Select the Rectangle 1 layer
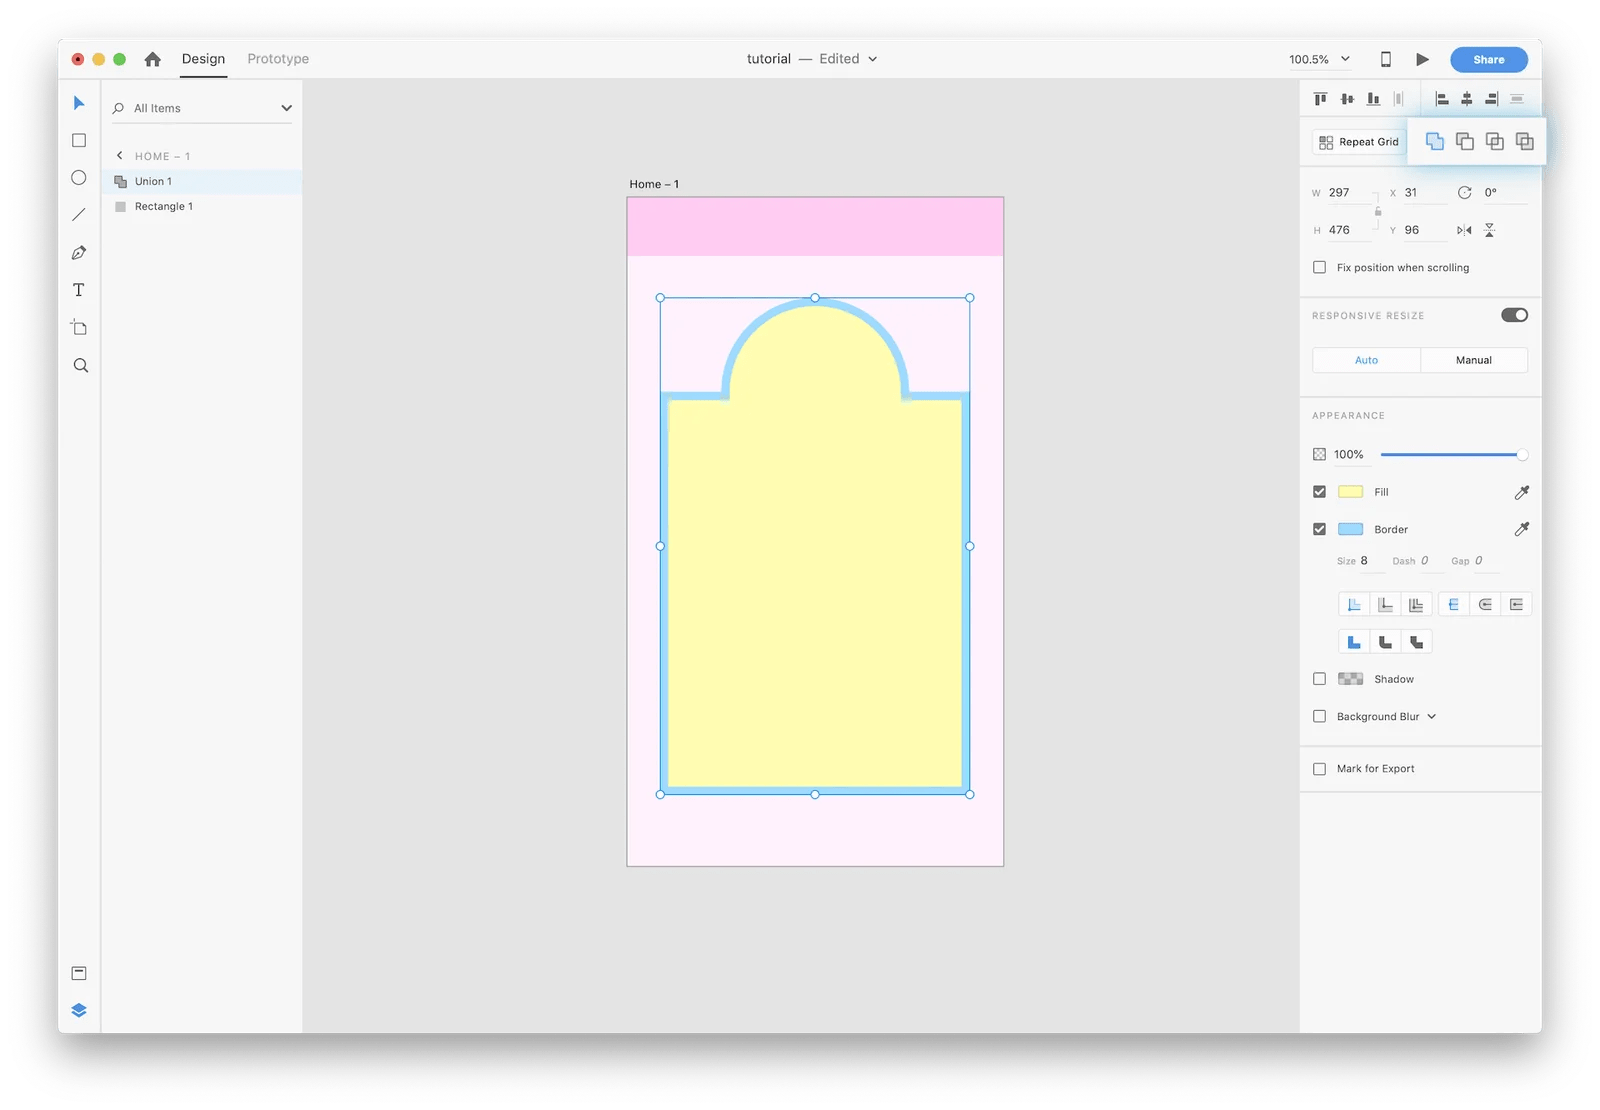1600x1110 pixels. coord(202,206)
